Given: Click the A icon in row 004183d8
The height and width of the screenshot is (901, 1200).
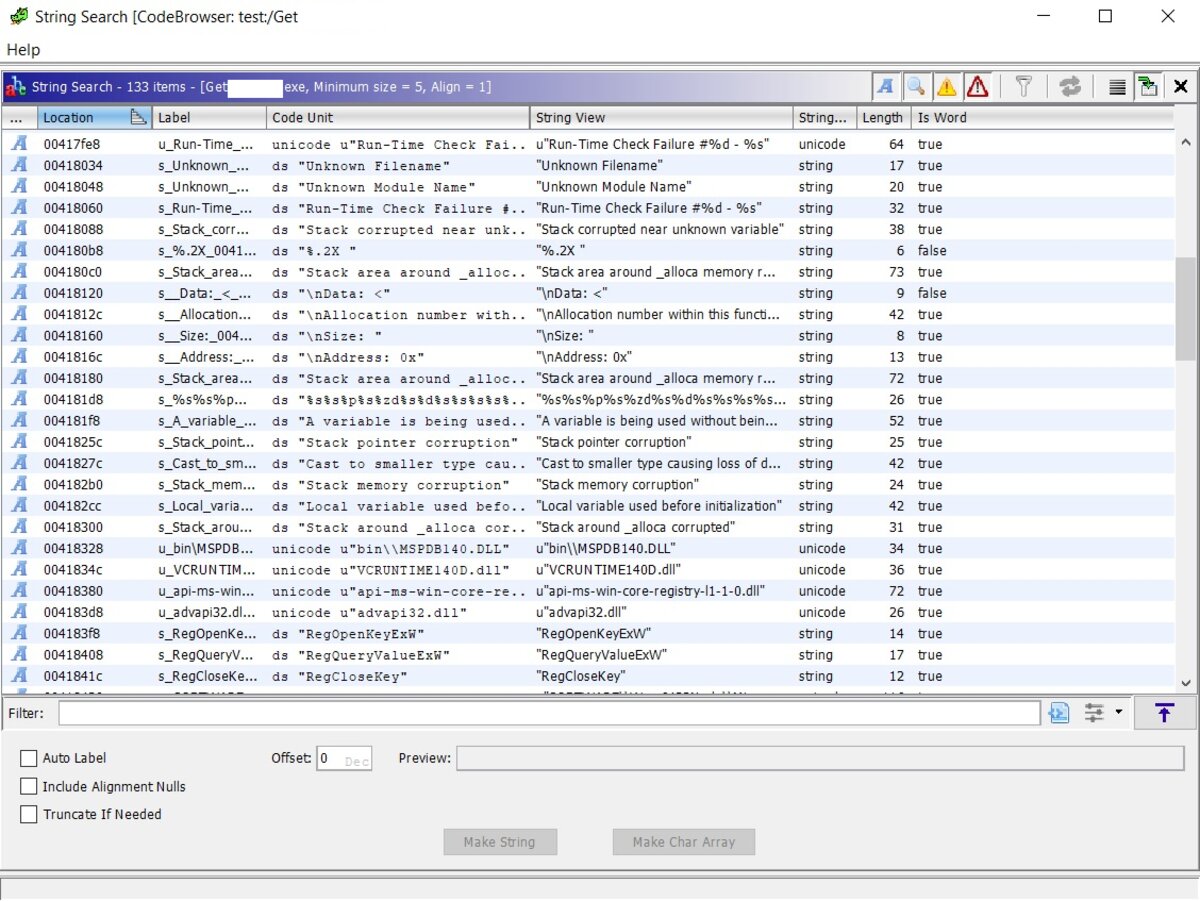Looking at the screenshot, I should pyautogui.click(x=19, y=612).
